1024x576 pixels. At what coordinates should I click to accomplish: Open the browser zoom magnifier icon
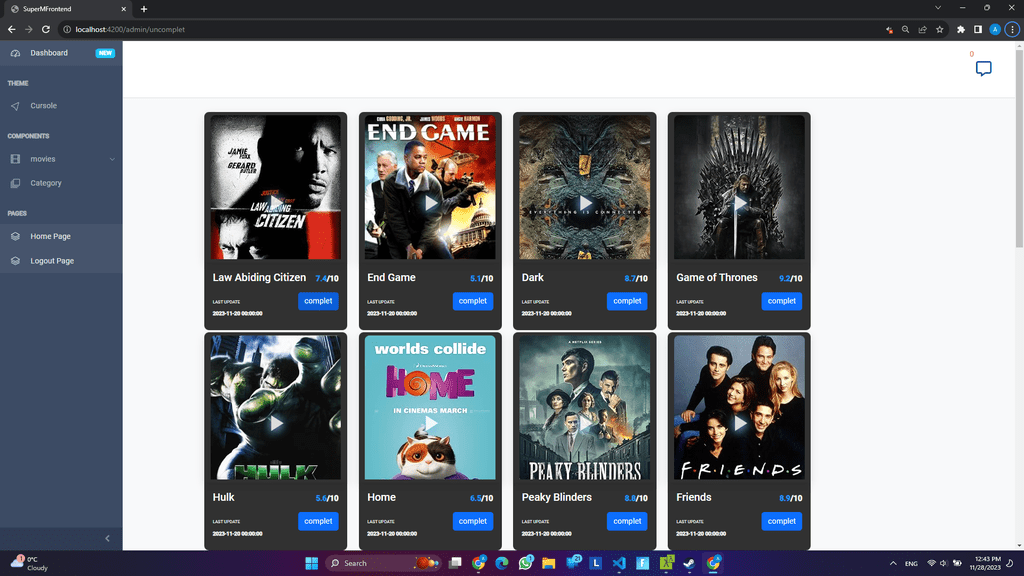pyautogui.click(x=905, y=29)
